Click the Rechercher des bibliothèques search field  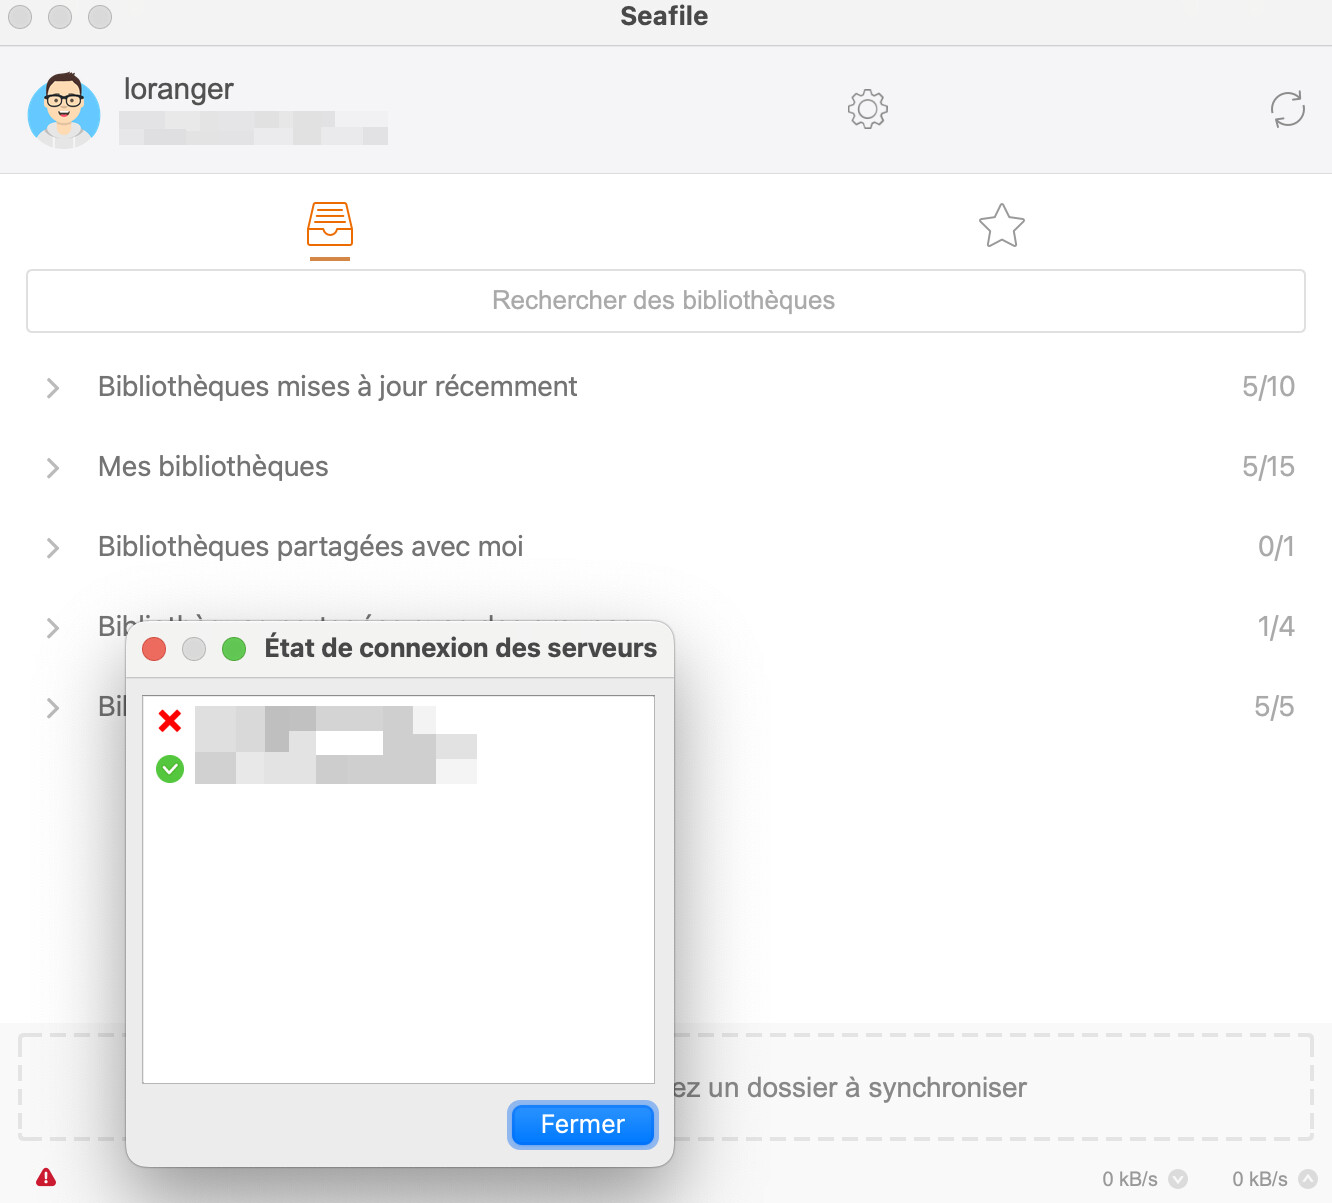(x=665, y=301)
